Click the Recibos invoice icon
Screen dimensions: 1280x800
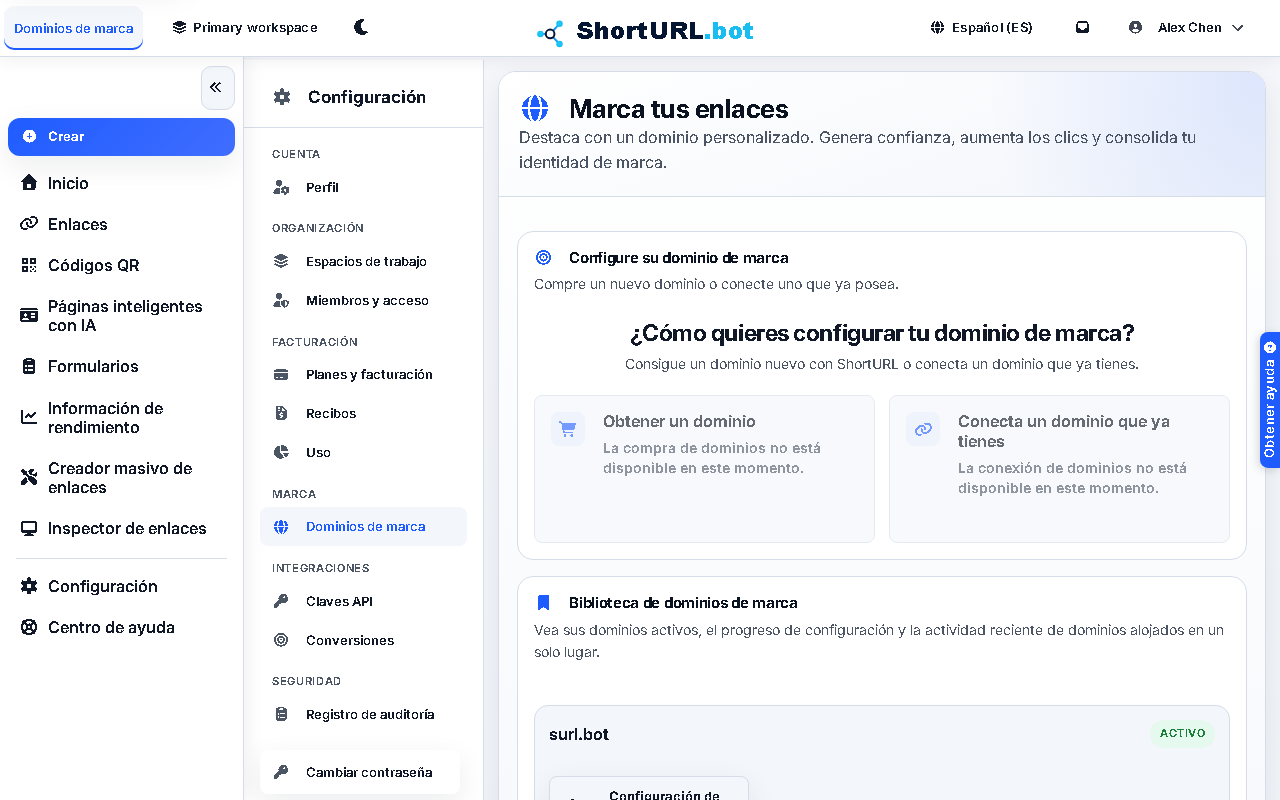pyautogui.click(x=281, y=413)
